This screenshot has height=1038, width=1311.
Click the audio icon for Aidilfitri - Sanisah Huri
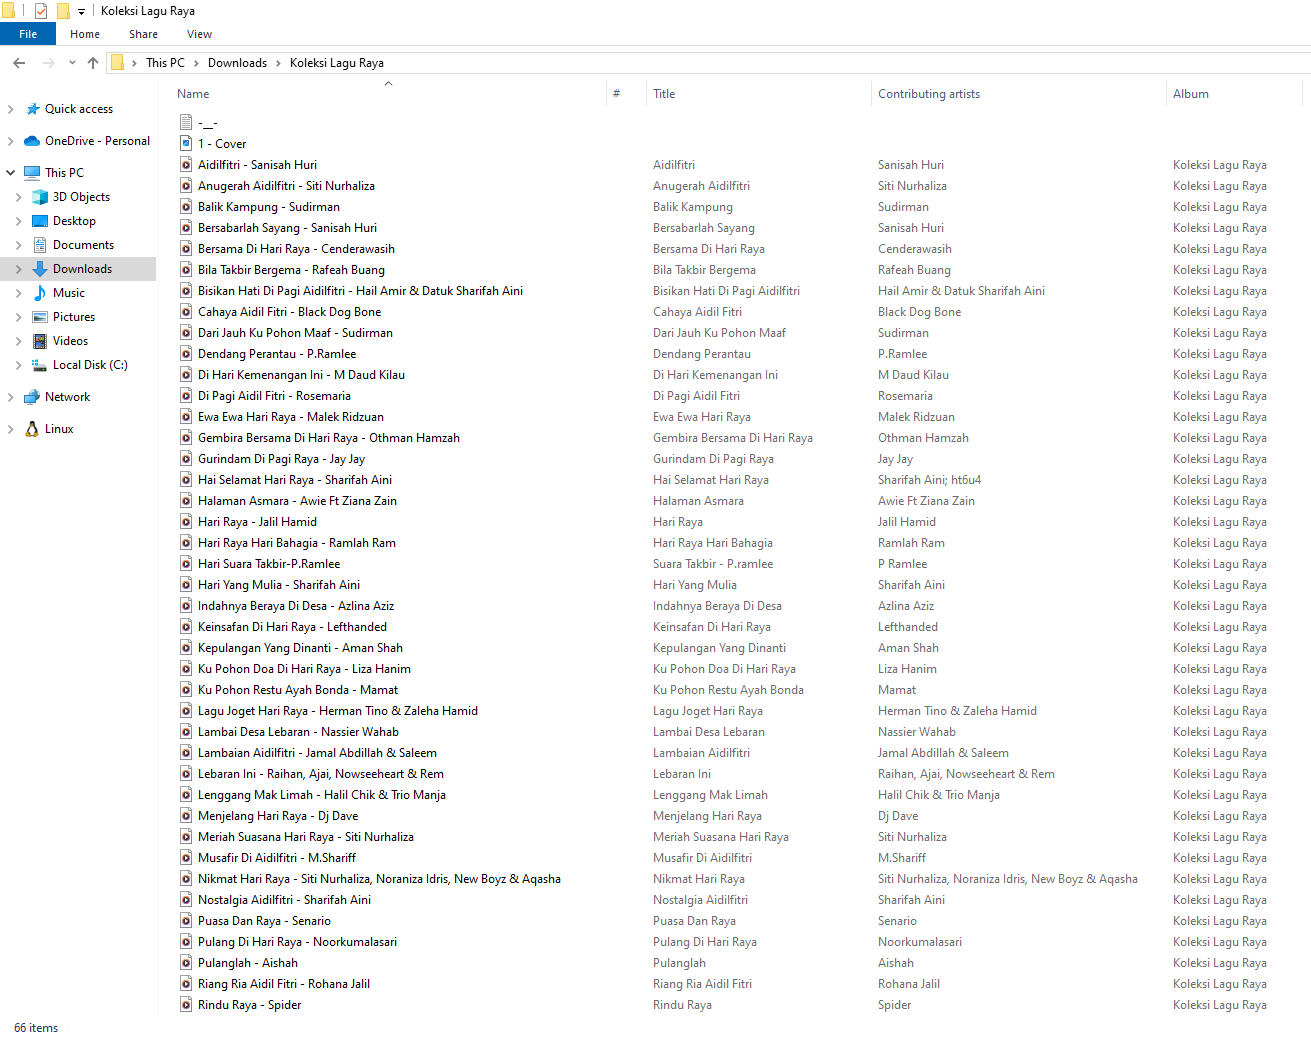tap(186, 165)
